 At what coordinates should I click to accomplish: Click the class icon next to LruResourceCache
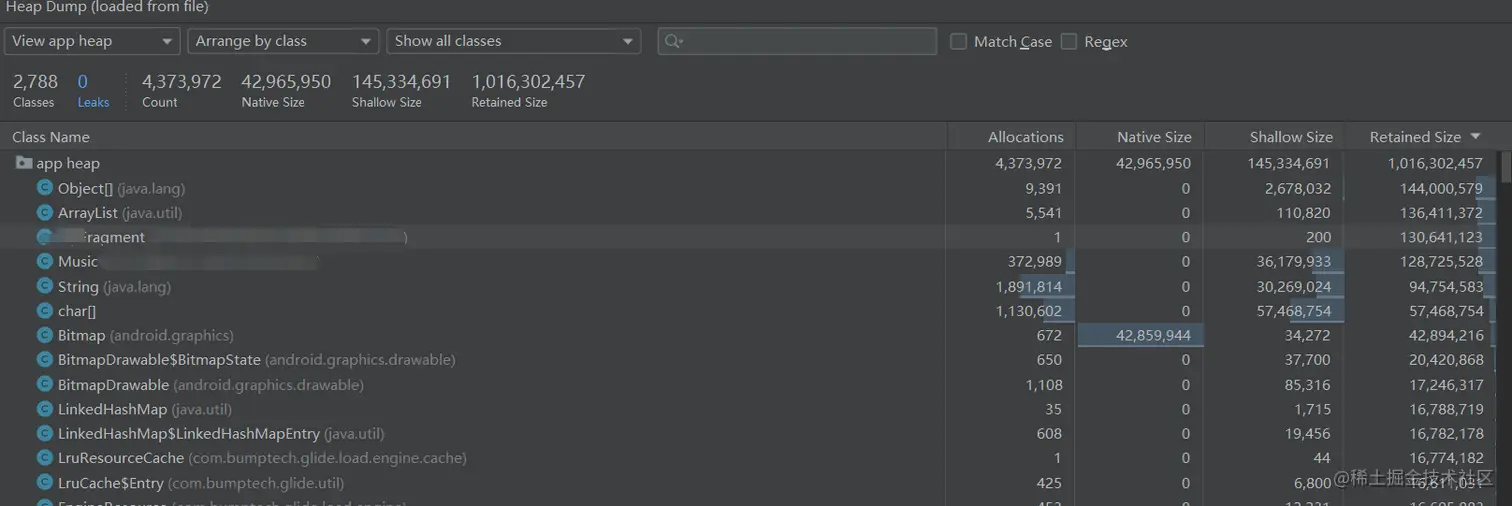pos(44,458)
